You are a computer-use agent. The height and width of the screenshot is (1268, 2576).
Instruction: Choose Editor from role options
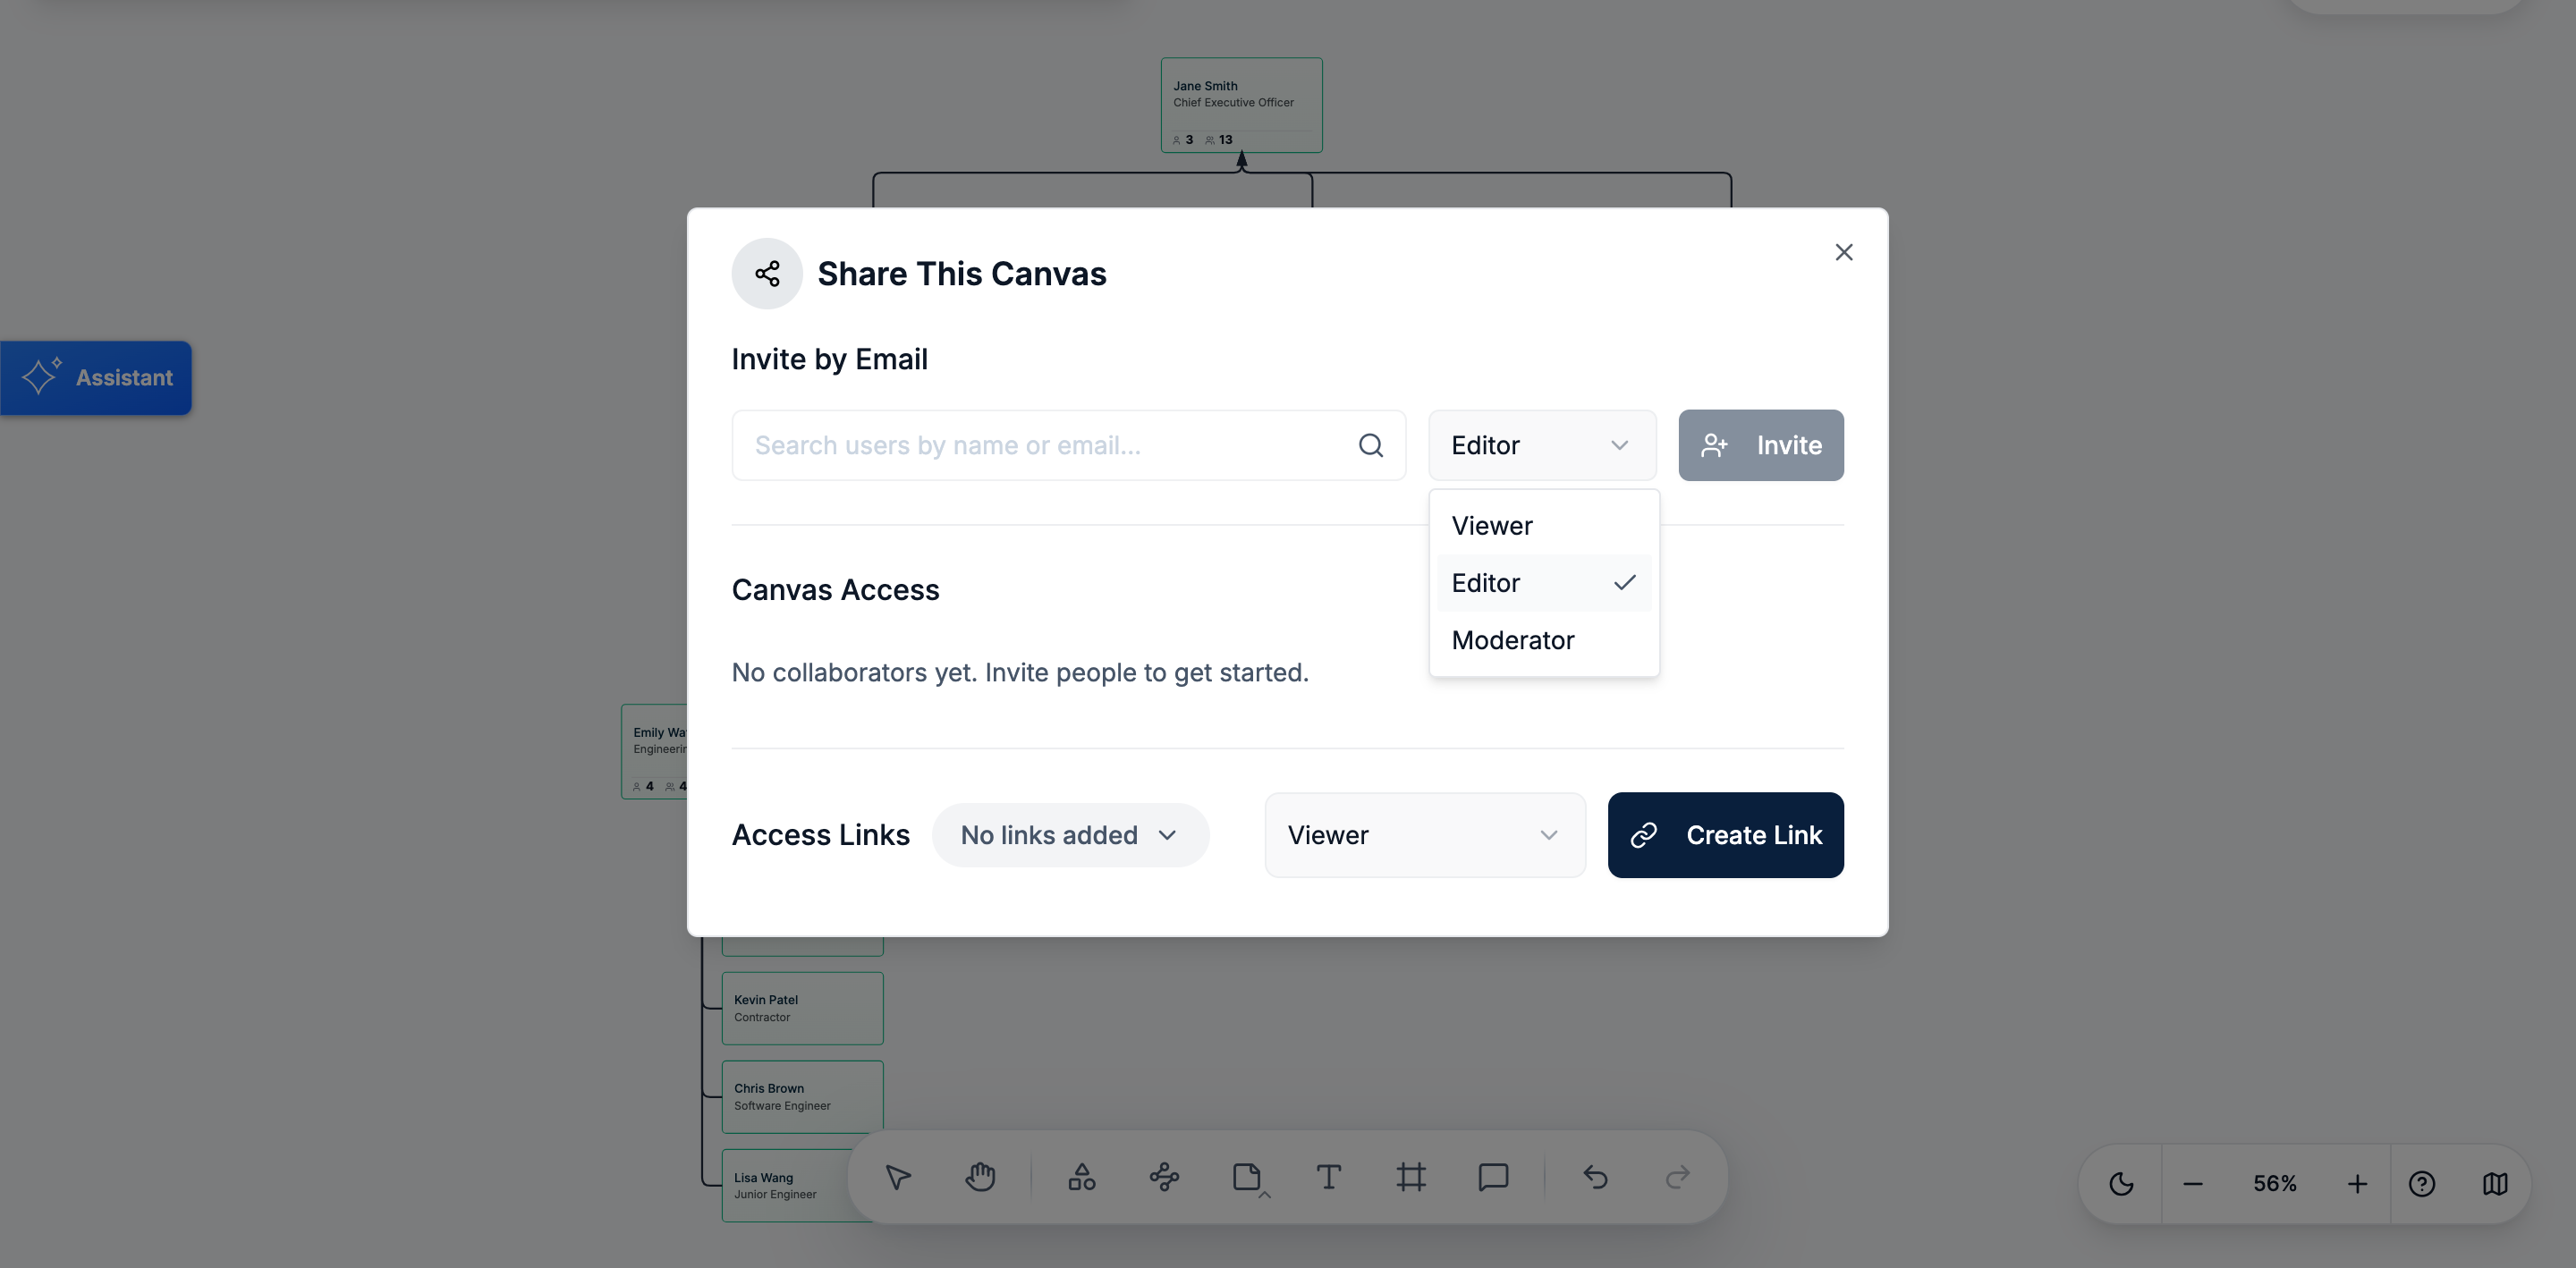tap(1544, 583)
